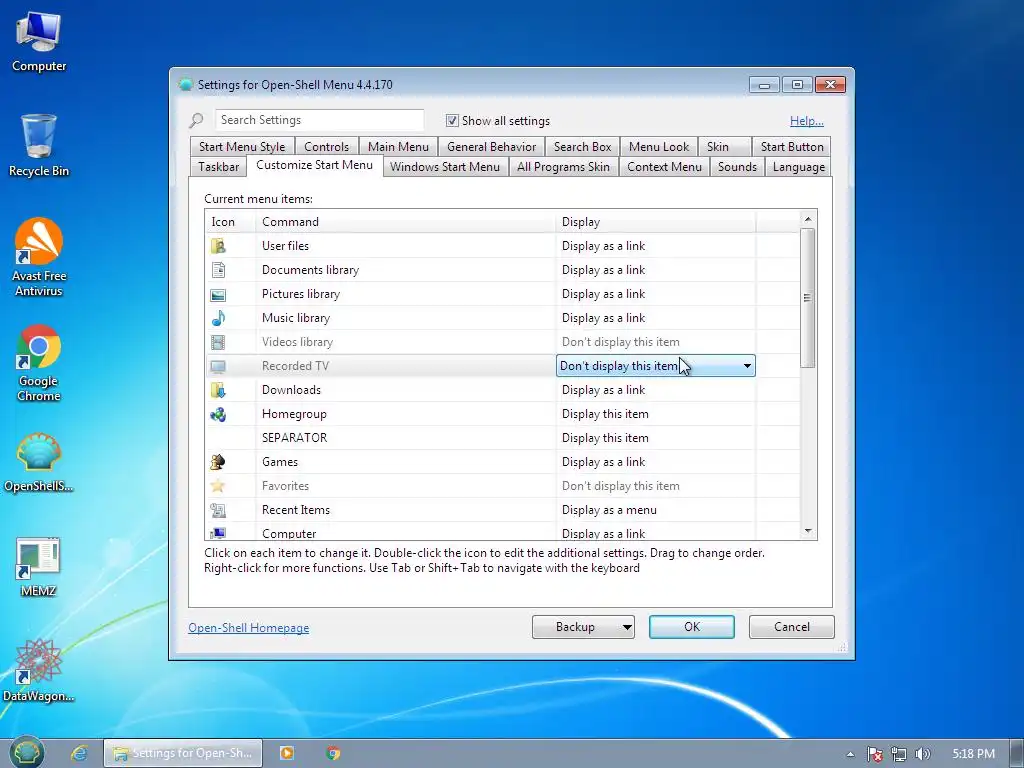Click the Pictures library row icon
1024x768 pixels.
pyautogui.click(x=218, y=295)
